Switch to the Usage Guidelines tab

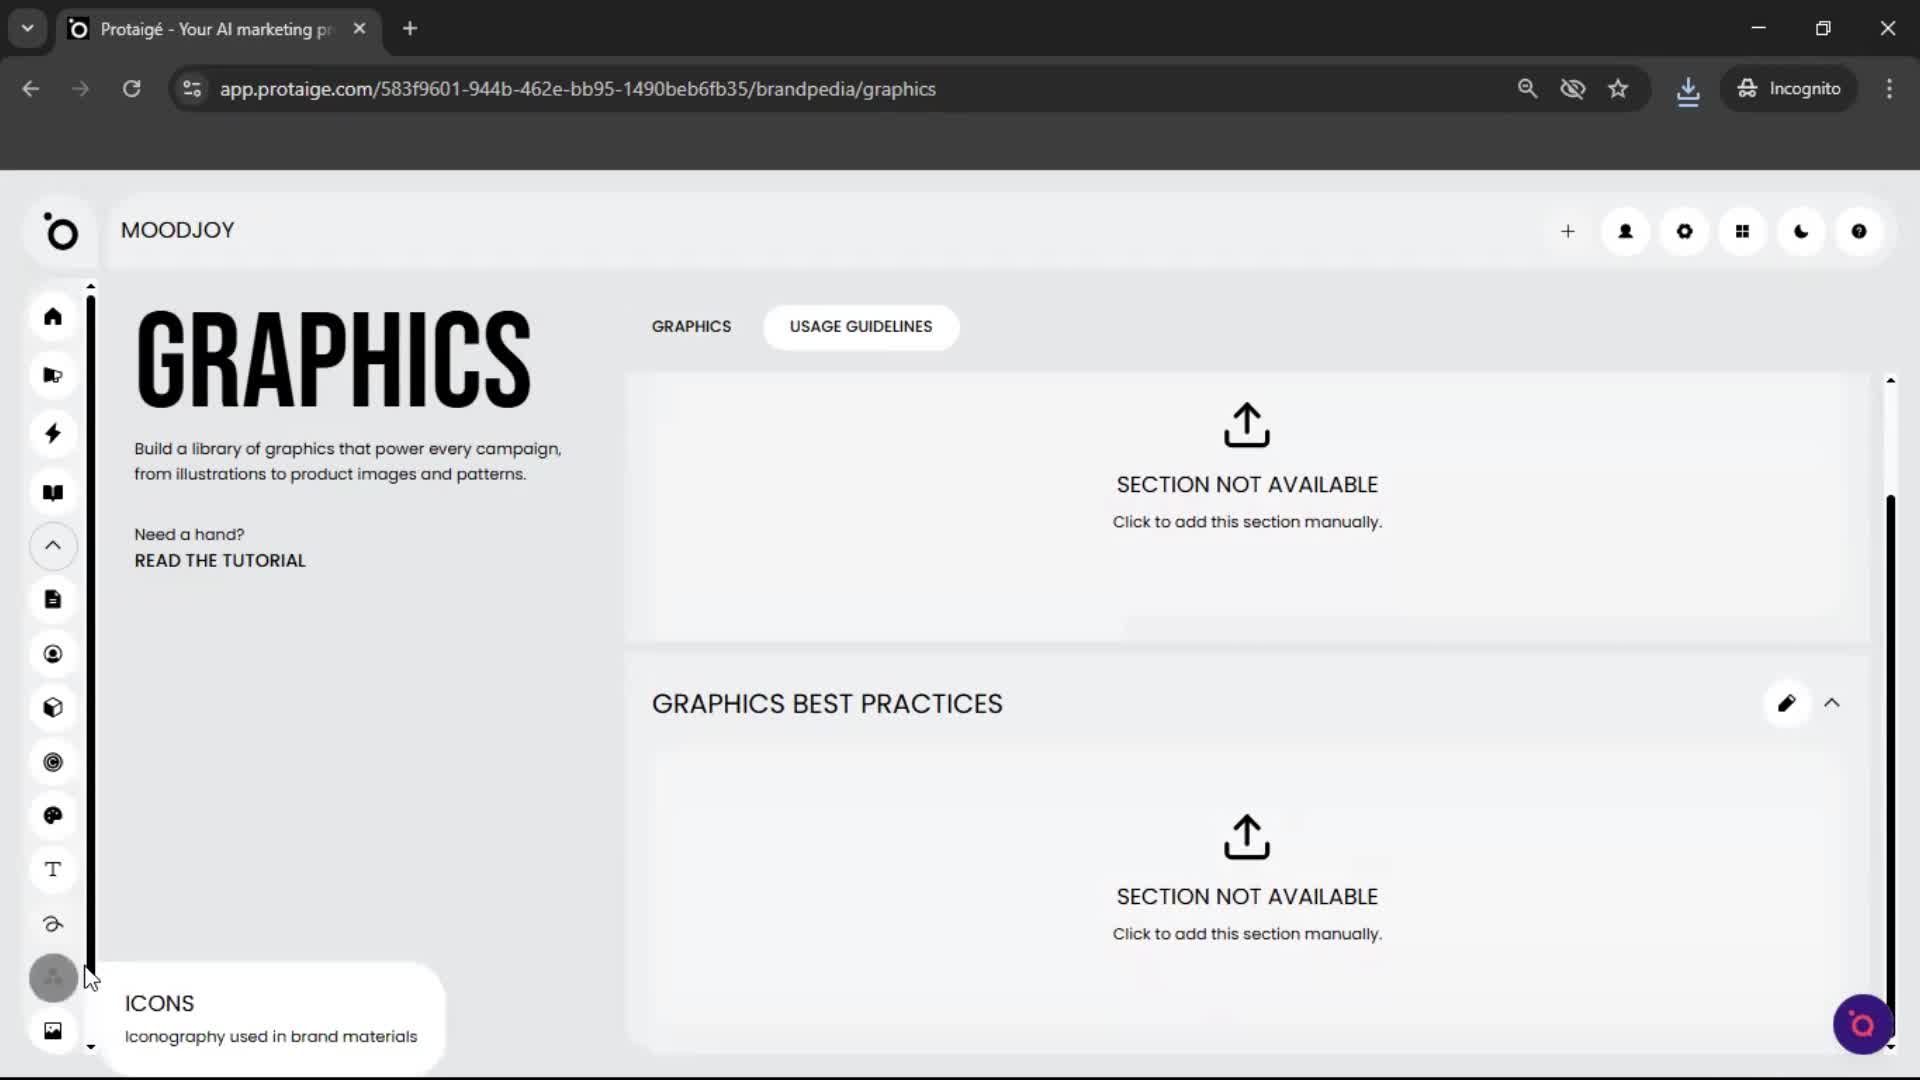pos(860,326)
